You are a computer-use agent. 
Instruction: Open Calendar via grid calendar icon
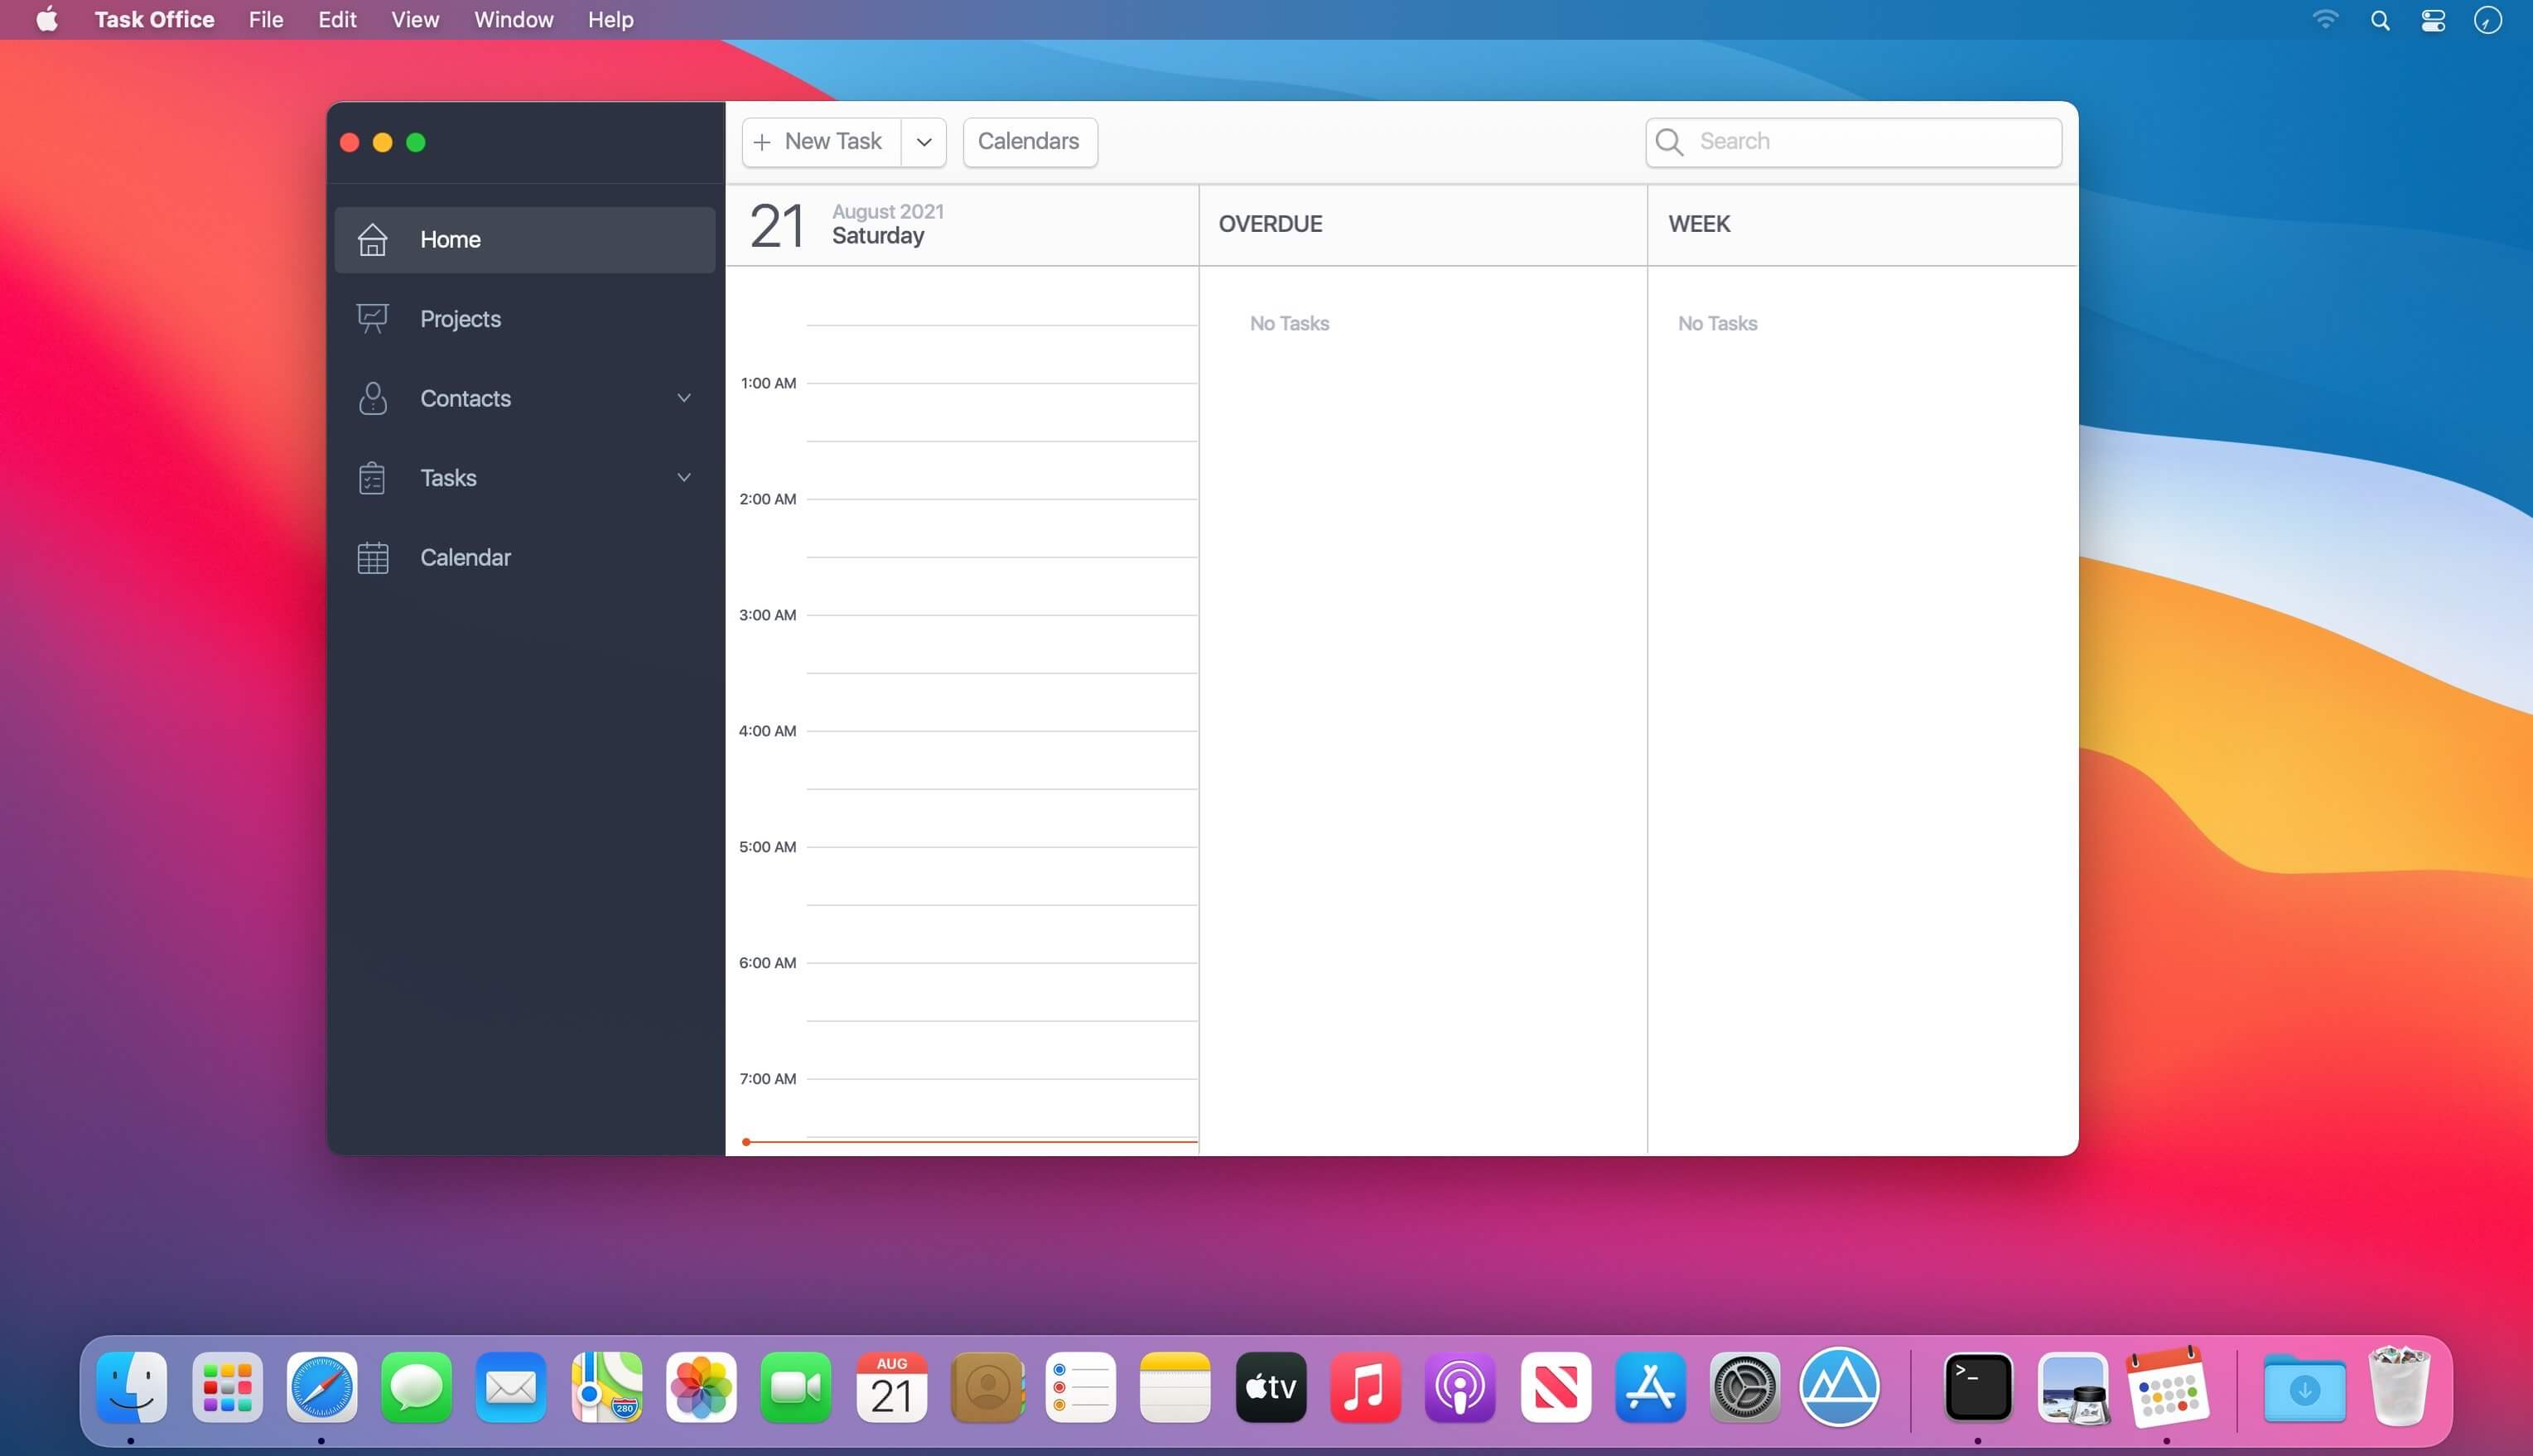[372, 557]
